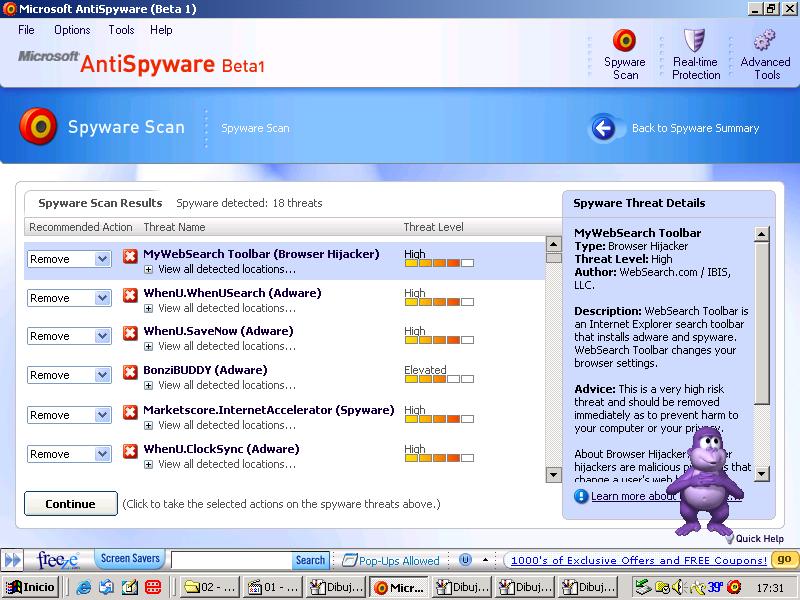Select Marketscore.InternetAccelerator (Spyware) threat name
This screenshot has width=800, height=600.
pos(269,410)
